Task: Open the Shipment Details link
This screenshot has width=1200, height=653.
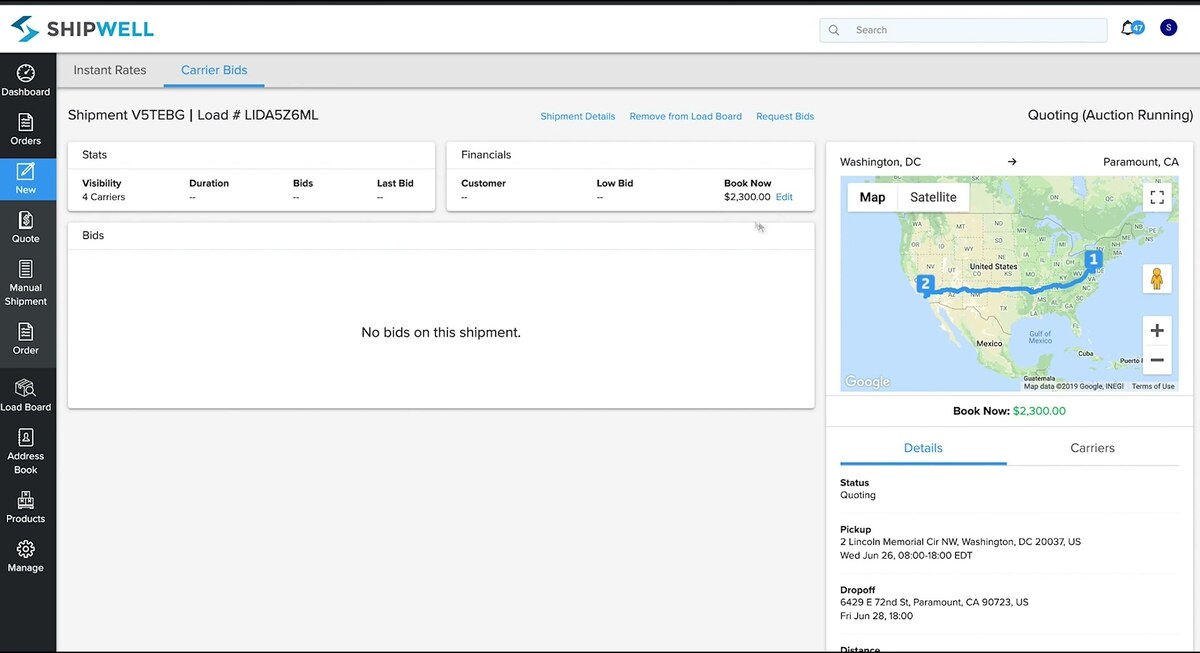Action: click(x=578, y=116)
